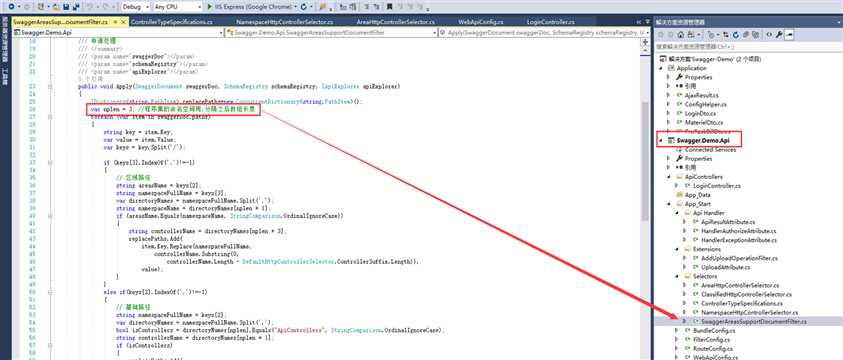
Task: Click the Solution Explorer search box
Action: coord(748,47)
